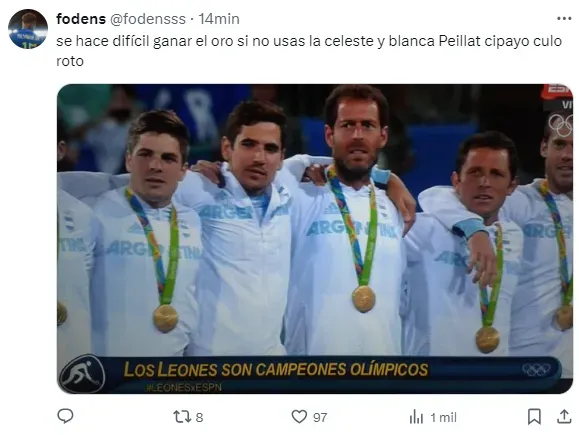Open the 14min timestamp link
Image resolution: width=579 pixels, height=435 pixels.
tap(219, 19)
